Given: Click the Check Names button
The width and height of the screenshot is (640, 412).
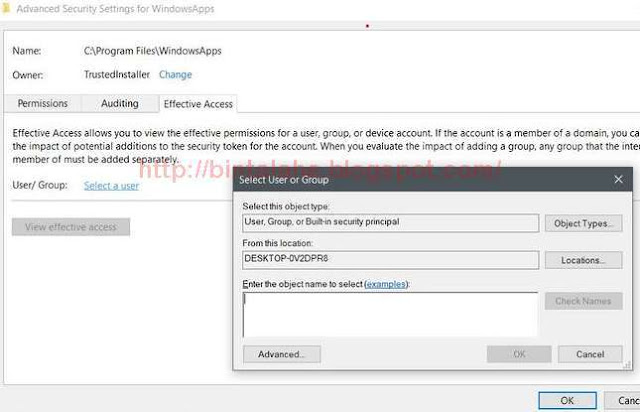Looking at the screenshot, I should (x=583, y=301).
